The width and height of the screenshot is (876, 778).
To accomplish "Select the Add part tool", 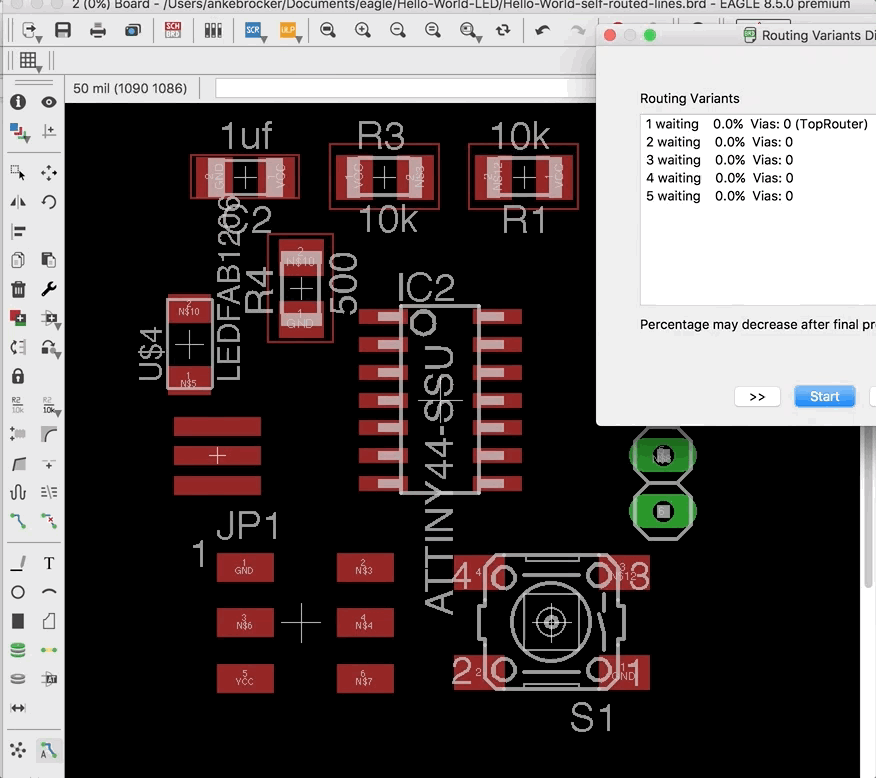I will click(18, 318).
